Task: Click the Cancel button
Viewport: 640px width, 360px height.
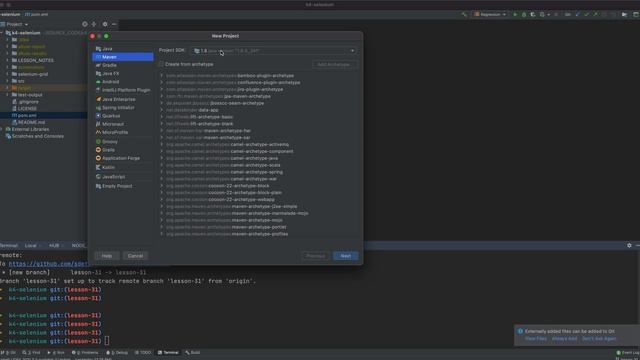Action: (135, 256)
